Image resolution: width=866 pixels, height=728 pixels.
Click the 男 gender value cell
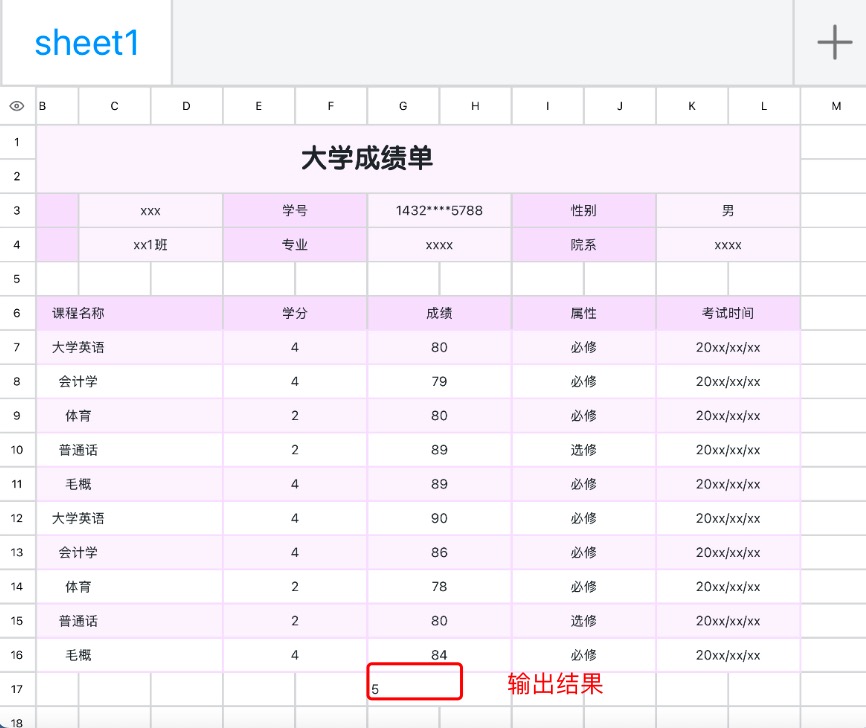coord(728,210)
